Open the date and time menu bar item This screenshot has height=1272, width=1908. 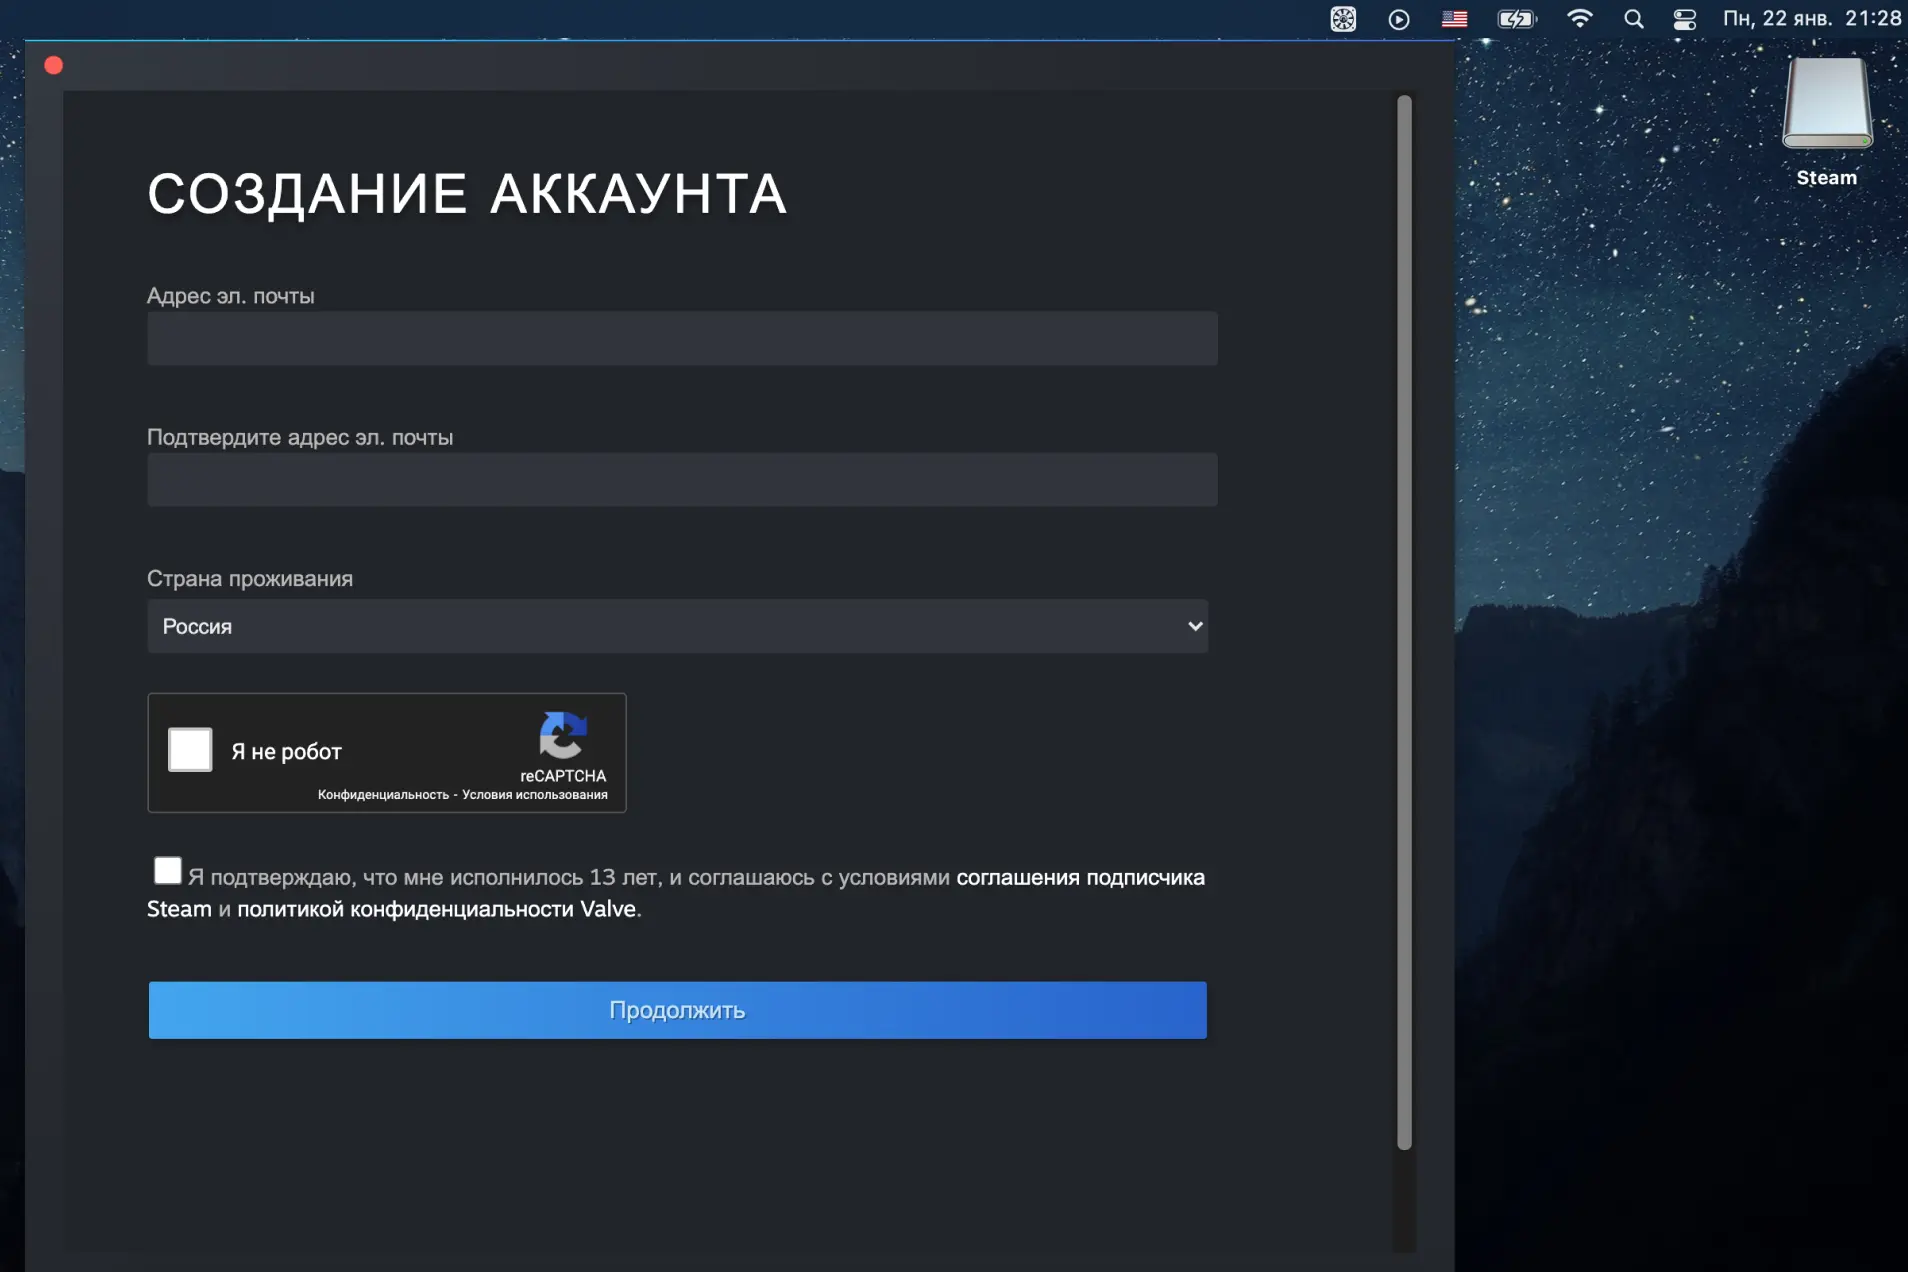click(x=1811, y=19)
